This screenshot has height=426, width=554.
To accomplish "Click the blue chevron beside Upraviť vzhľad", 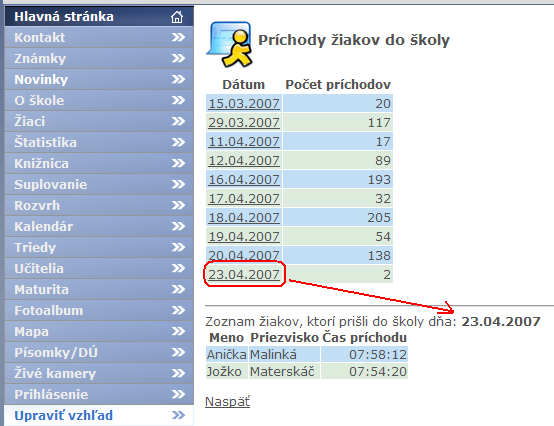I will pos(178,415).
